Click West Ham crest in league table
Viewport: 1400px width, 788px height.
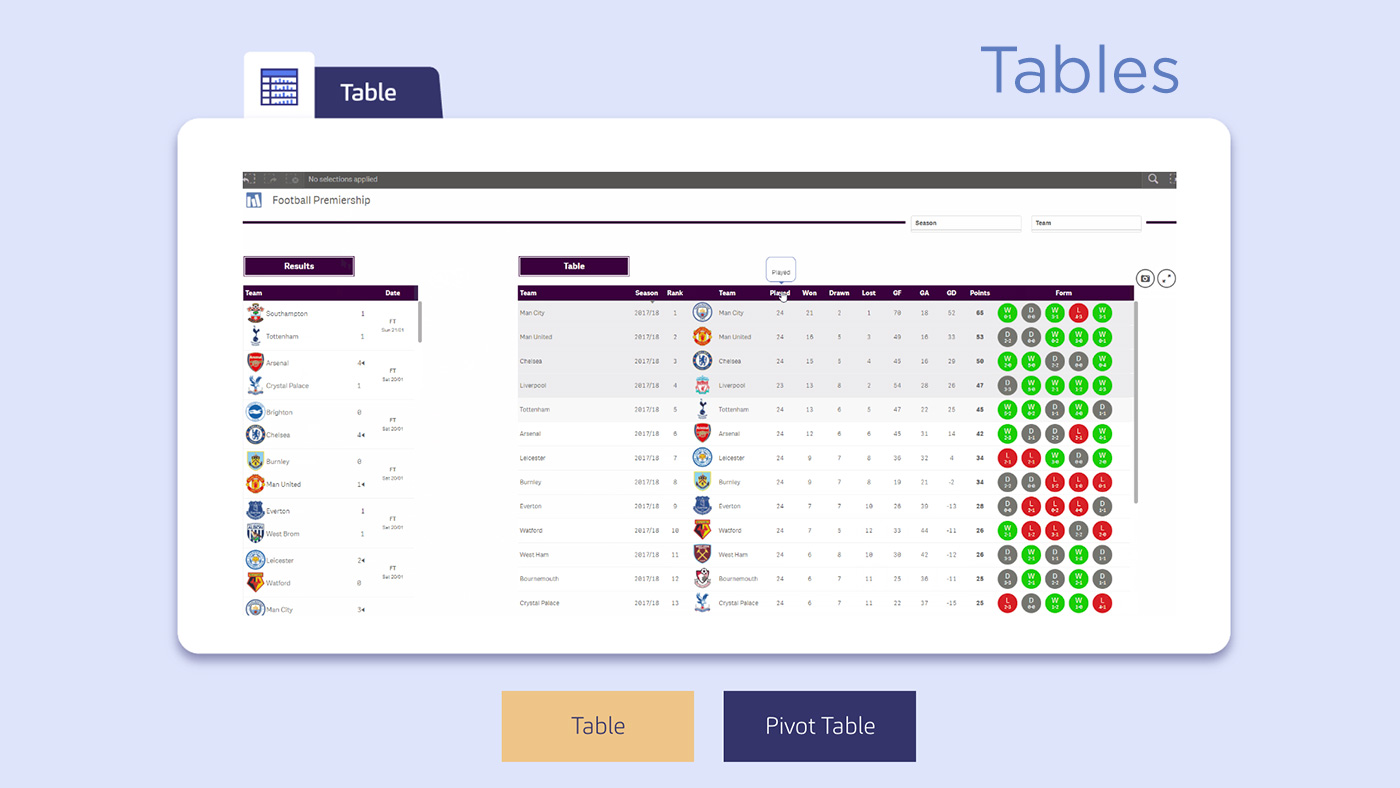pyautogui.click(x=702, y=554)
